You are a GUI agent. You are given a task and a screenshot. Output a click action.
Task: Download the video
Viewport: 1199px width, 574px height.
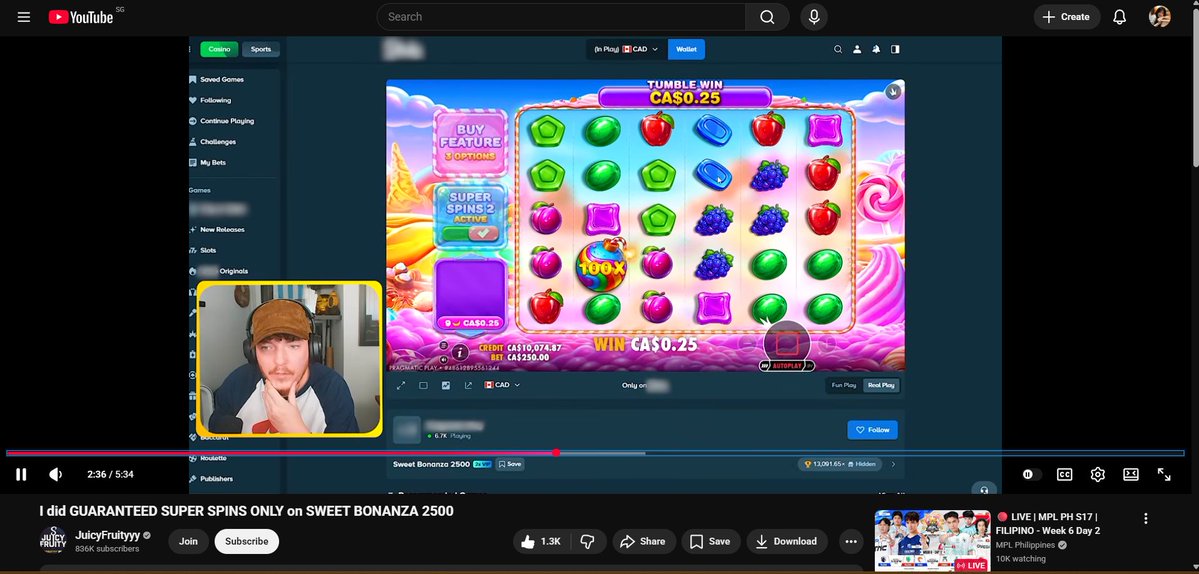pos(787,541)
